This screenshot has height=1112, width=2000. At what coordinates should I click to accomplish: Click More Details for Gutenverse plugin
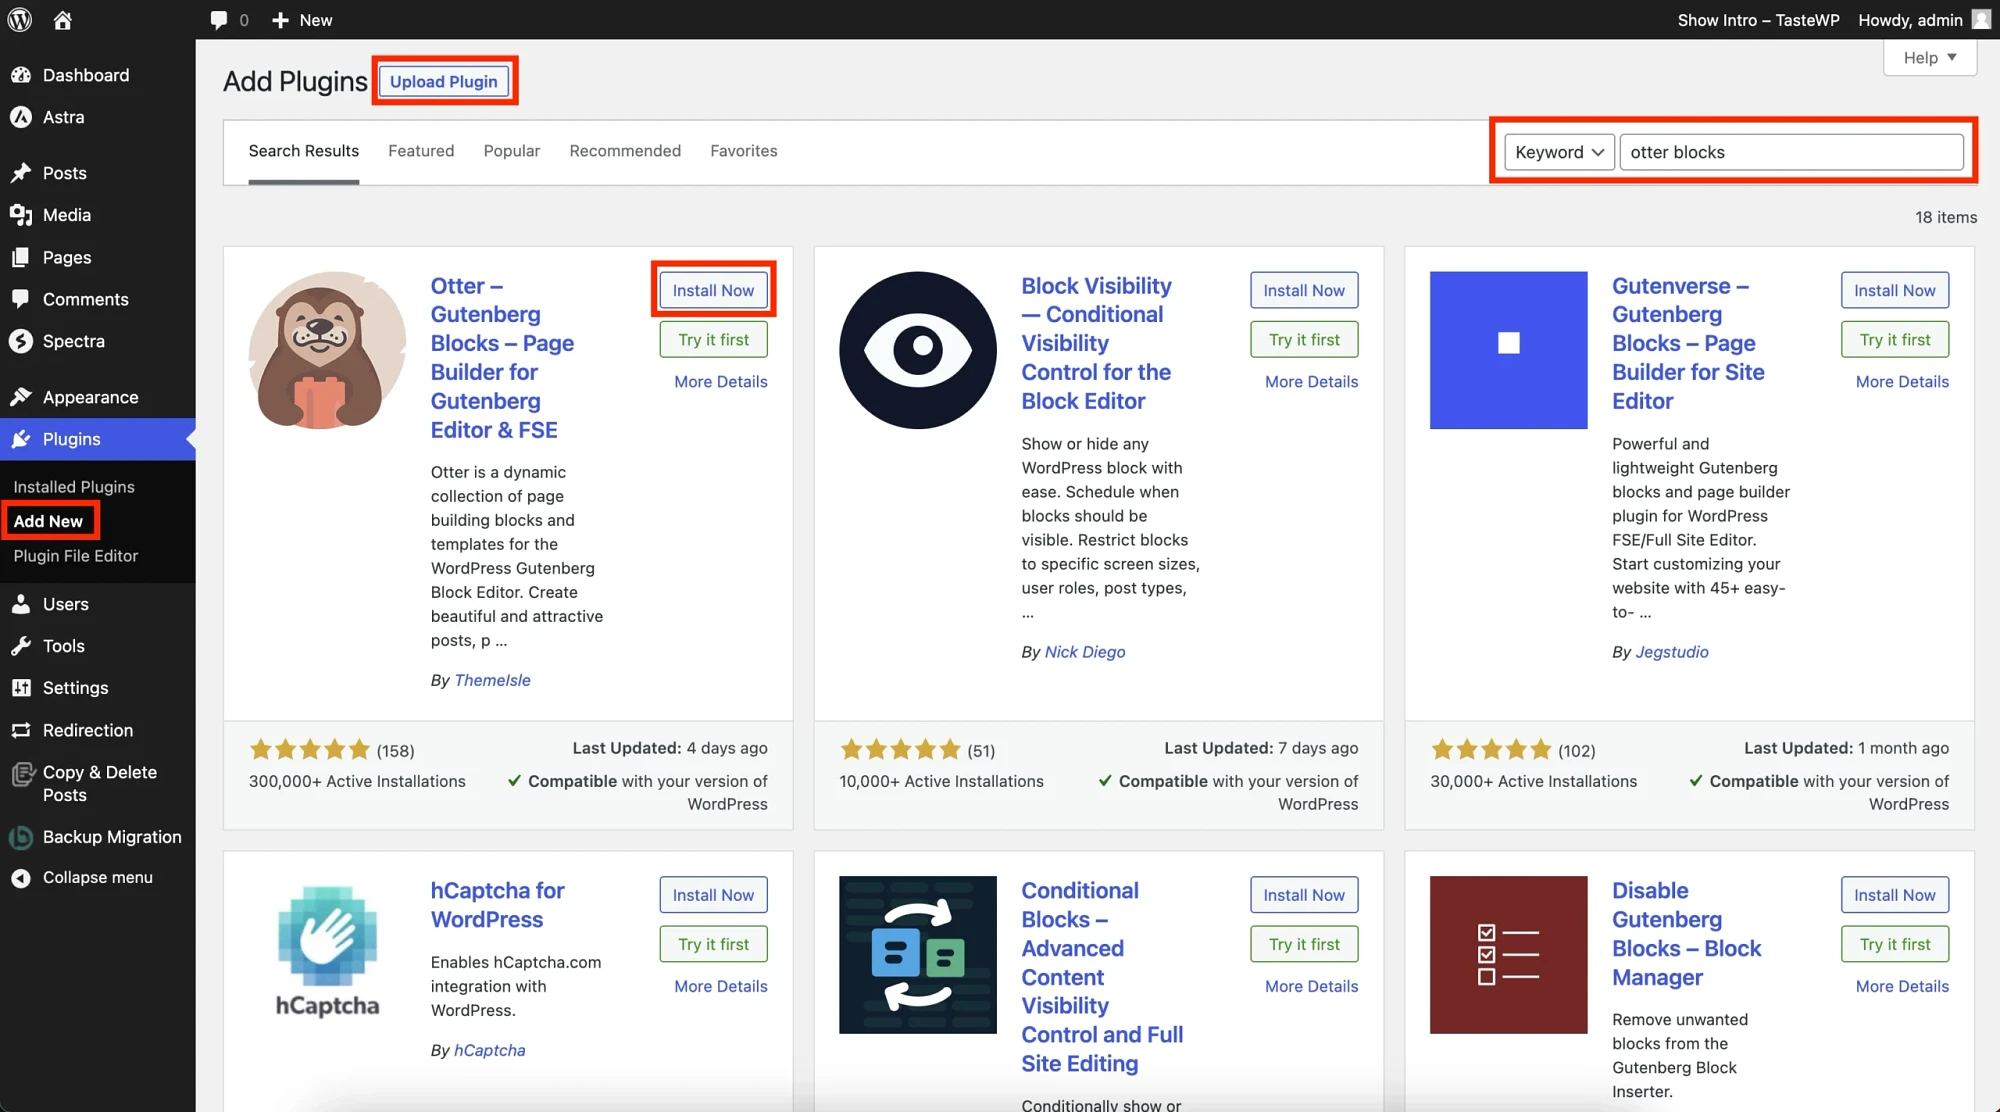click(1901, 381)
